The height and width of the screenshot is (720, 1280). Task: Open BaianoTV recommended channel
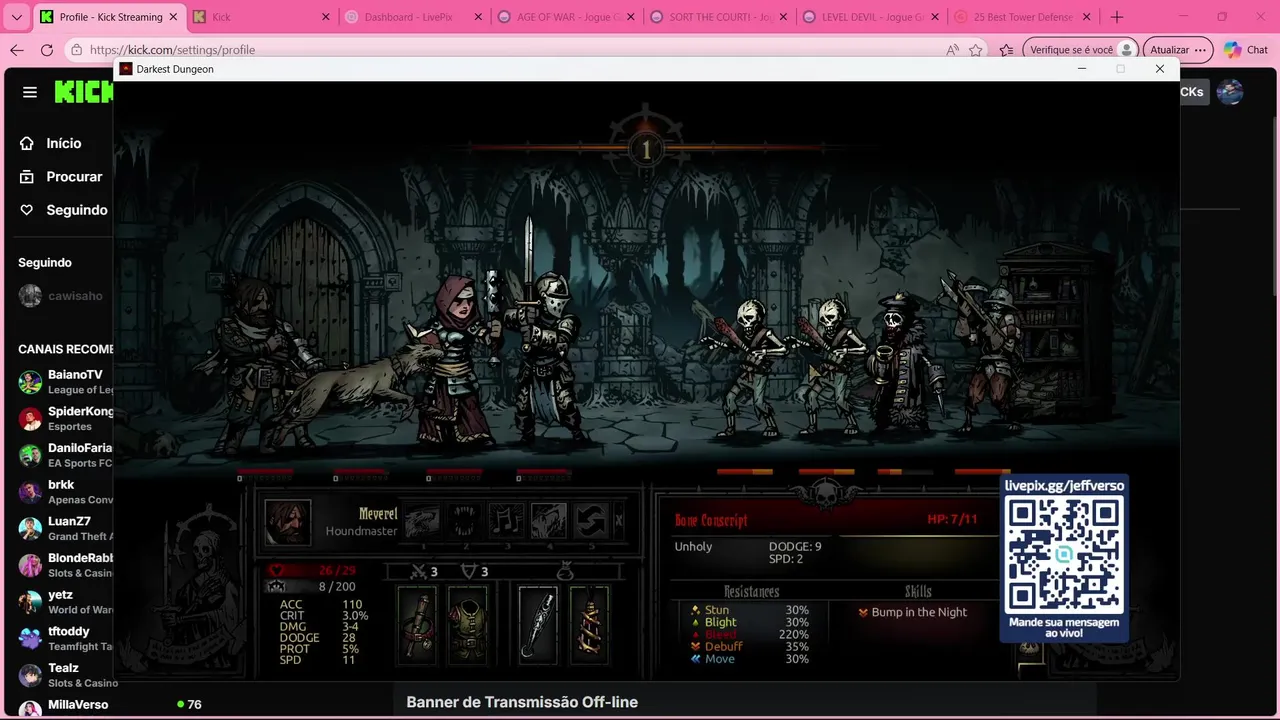click(x=65, y=382)
